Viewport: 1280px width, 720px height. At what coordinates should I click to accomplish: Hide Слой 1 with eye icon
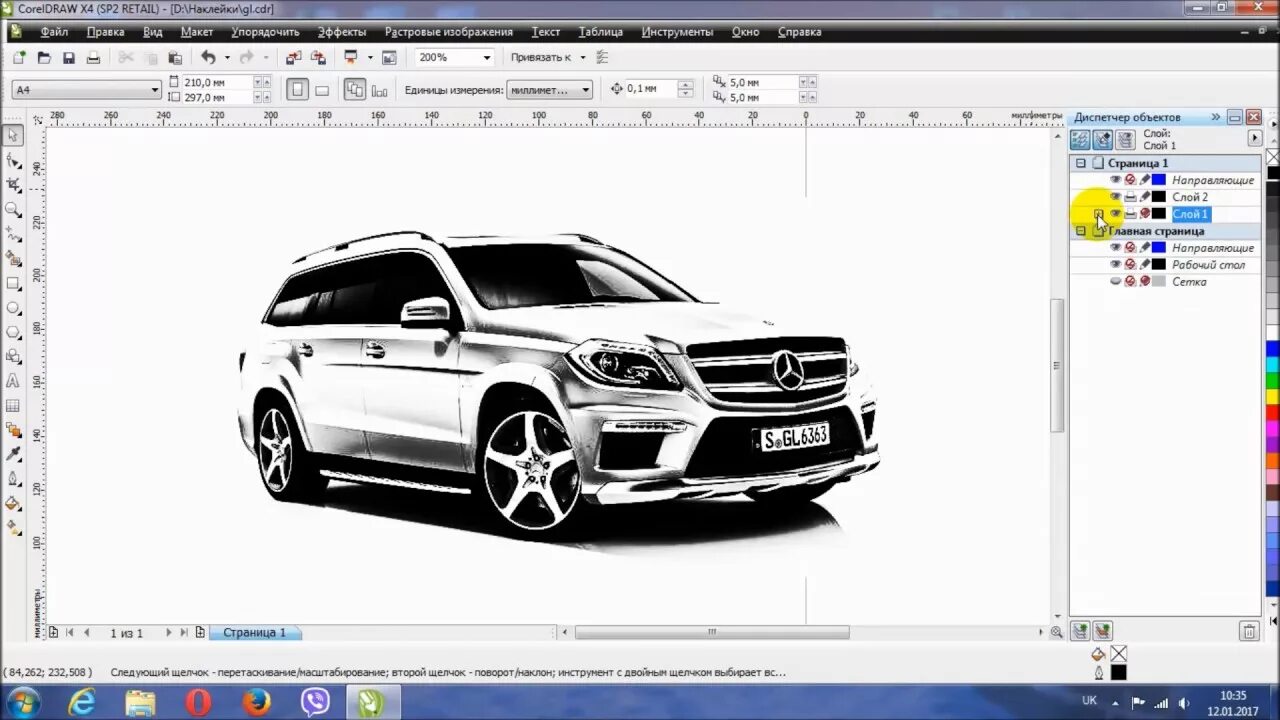pos(1116,214)
